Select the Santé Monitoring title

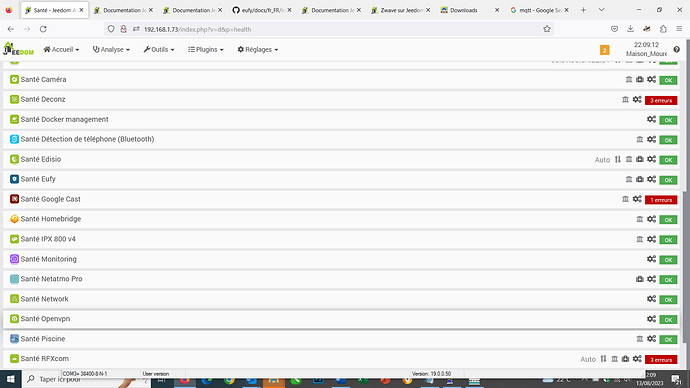coord(48,259)
